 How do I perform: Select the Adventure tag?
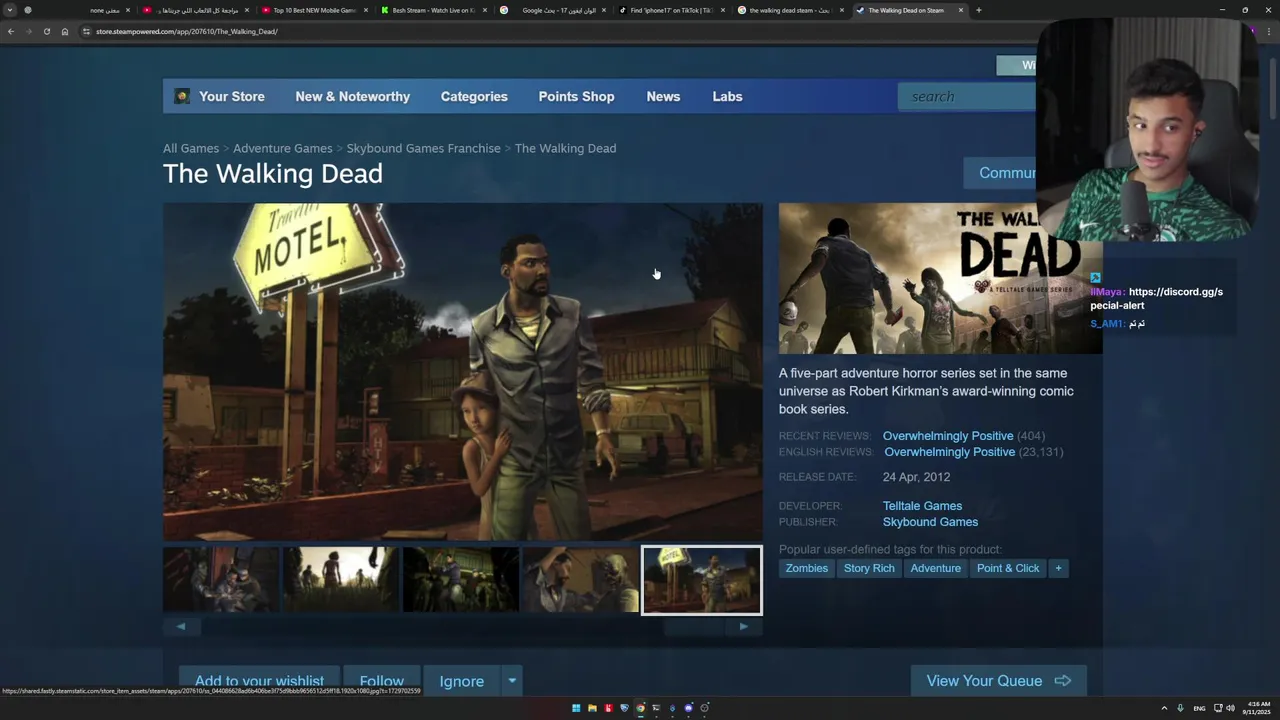tap(935, 568)
